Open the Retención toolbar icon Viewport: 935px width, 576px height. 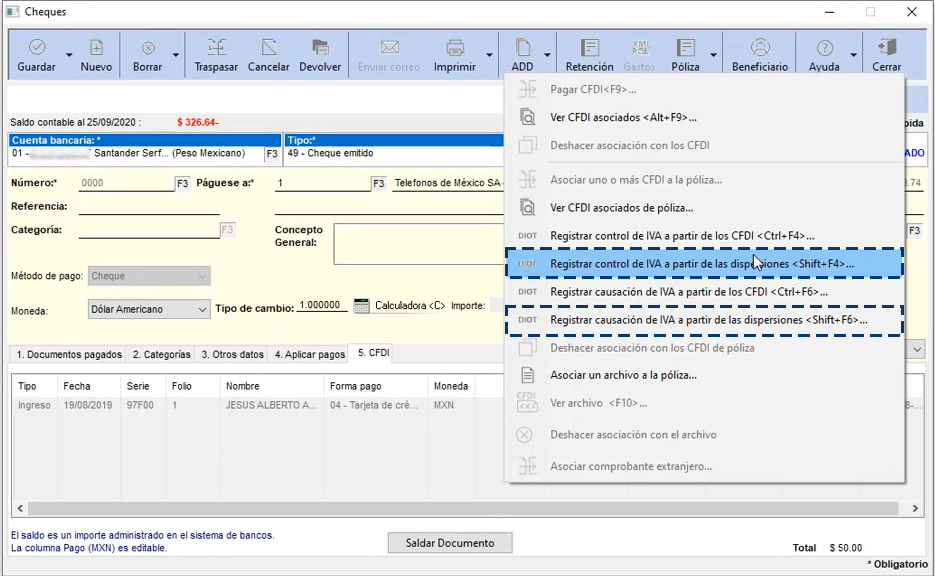click(x=589, y=48)
